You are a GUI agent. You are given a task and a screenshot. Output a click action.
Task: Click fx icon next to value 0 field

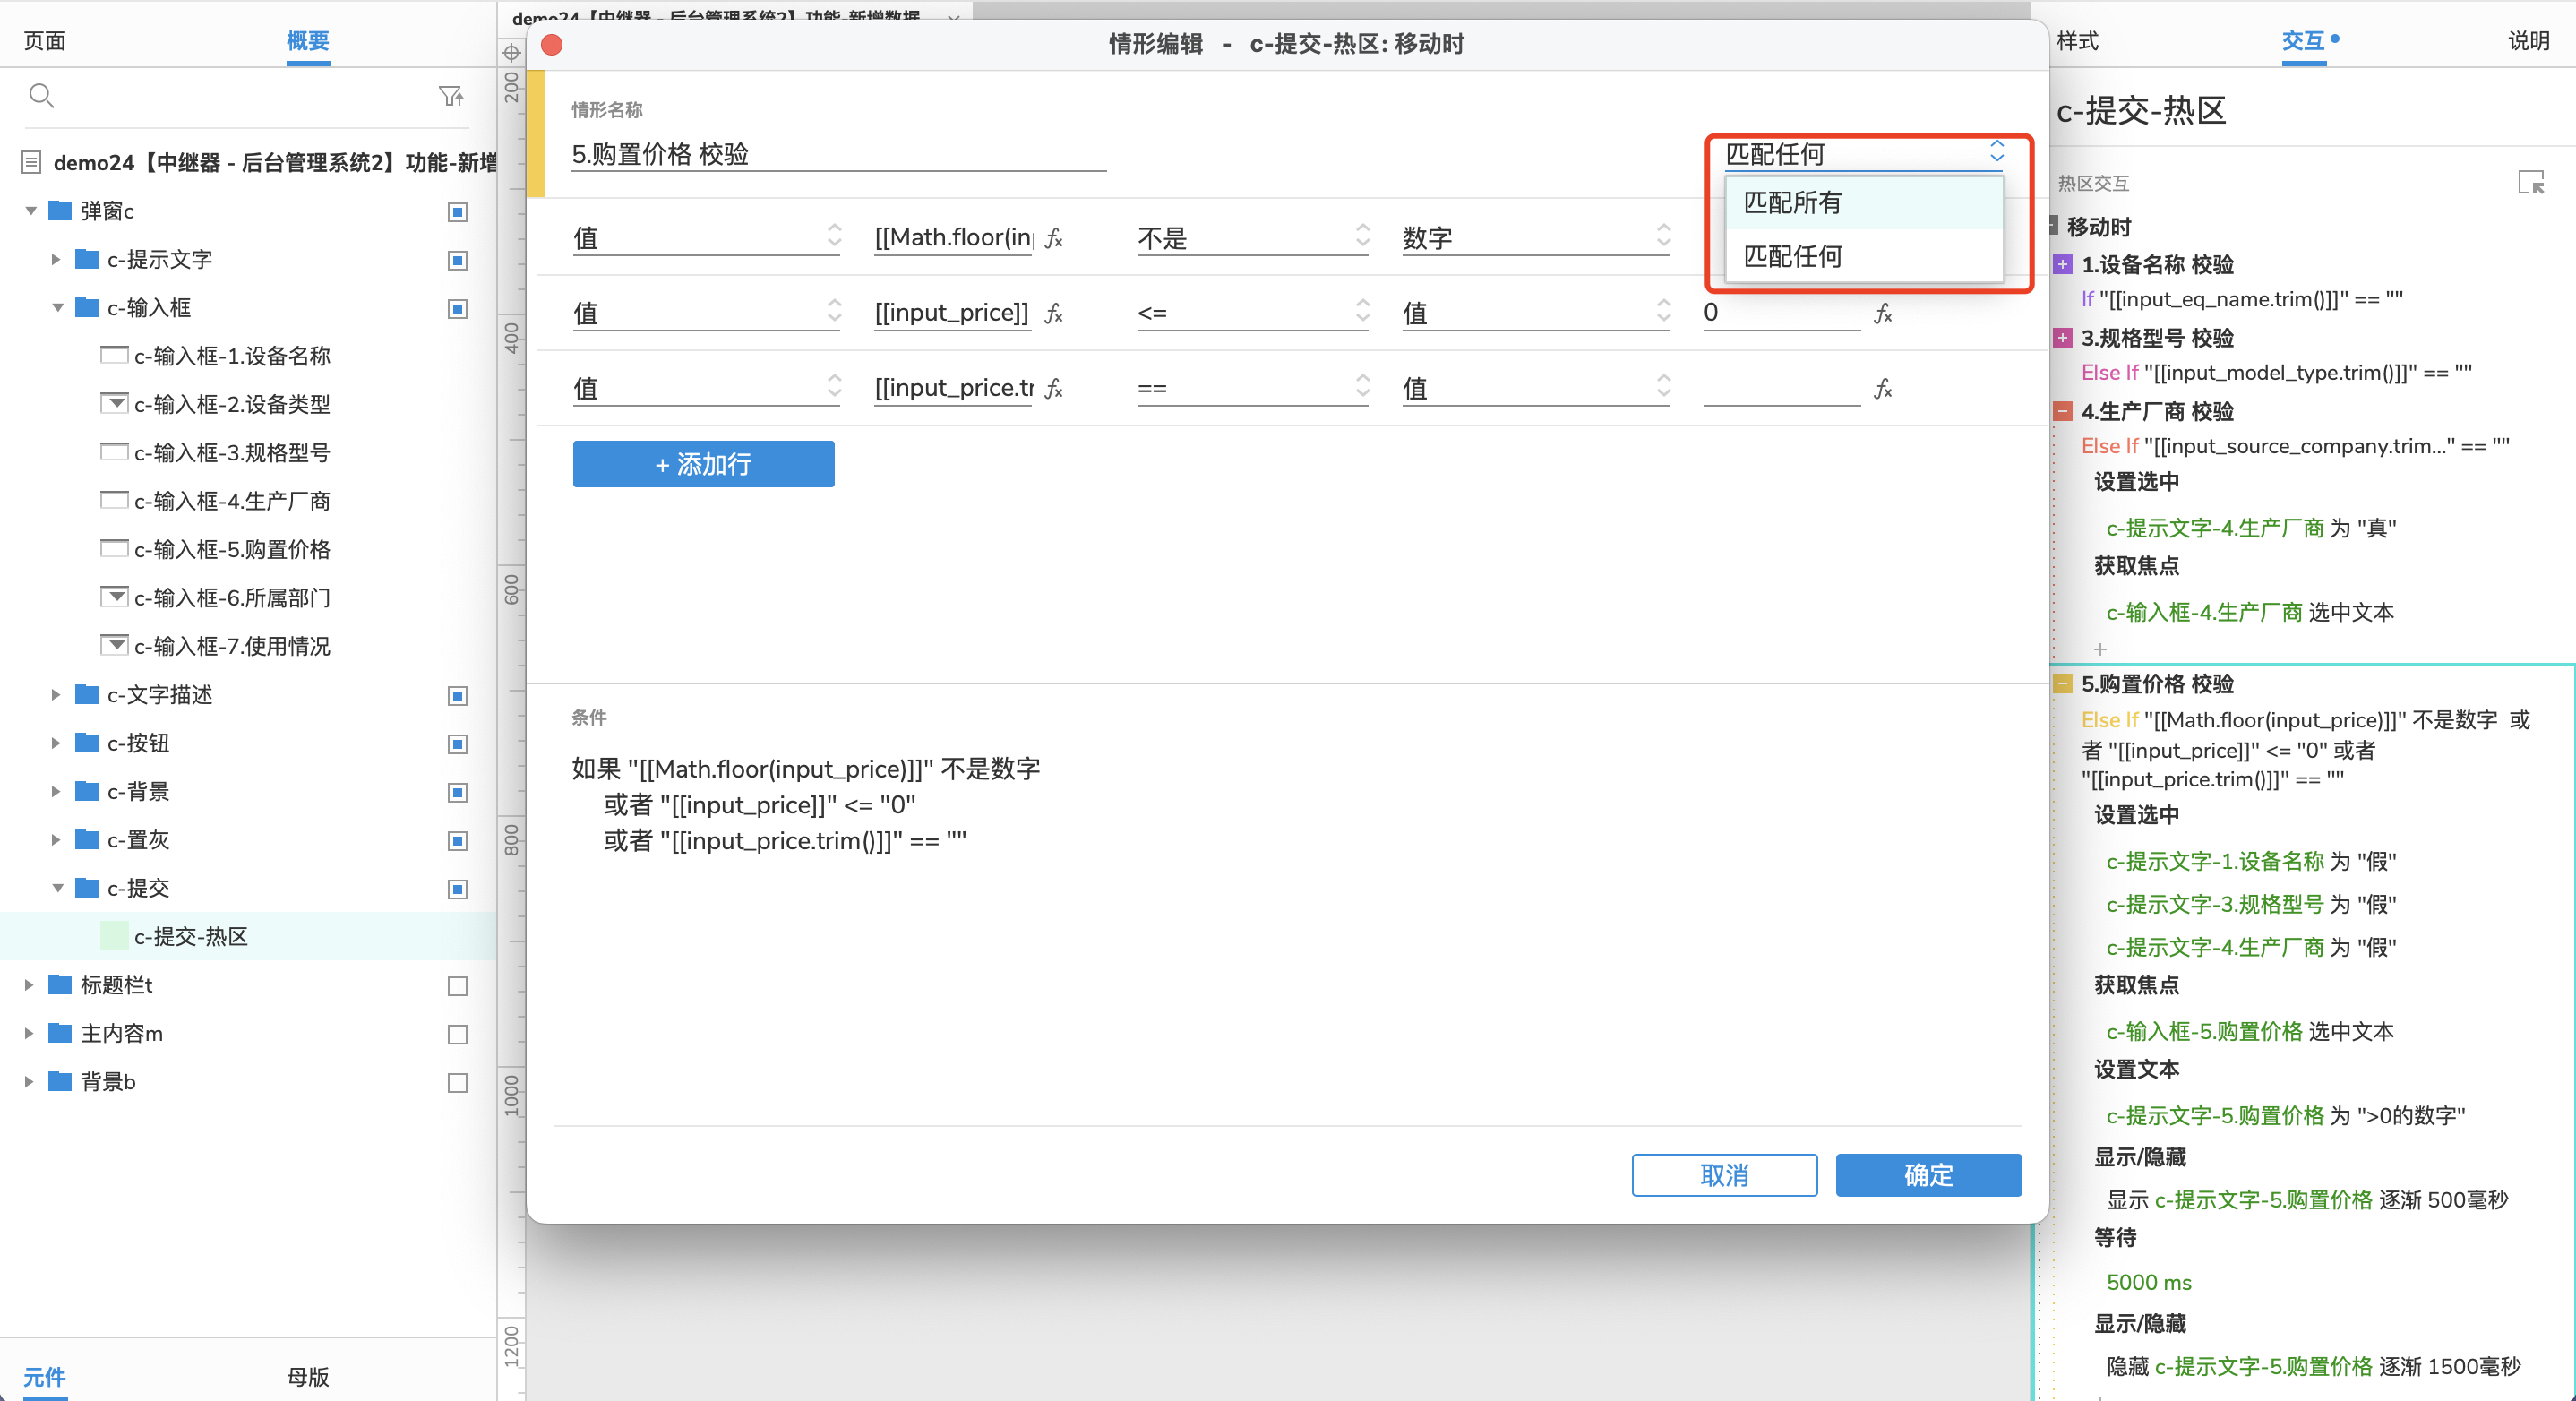1883,313
